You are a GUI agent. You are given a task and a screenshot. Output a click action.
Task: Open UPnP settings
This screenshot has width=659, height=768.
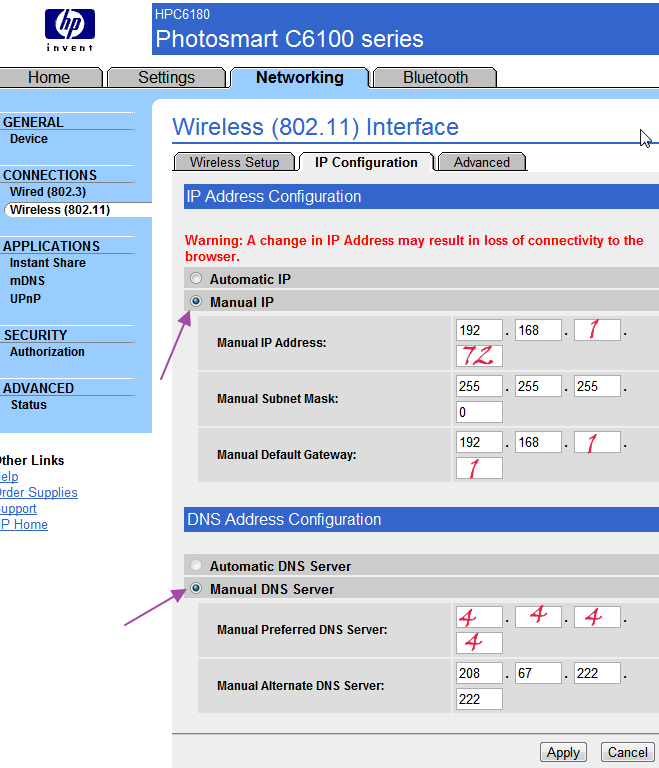[x=25, y=298]
